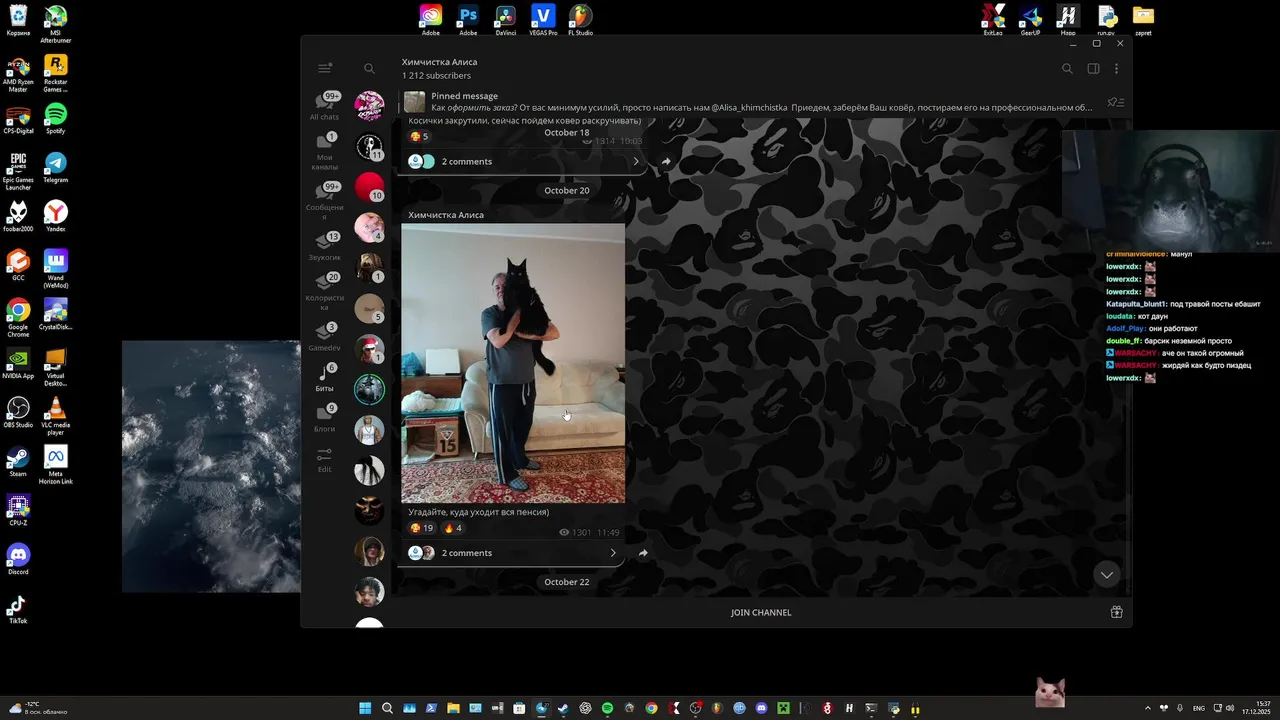Search inside the Химчистка Алиса channel
Screen dimensions: 1280x720
(1067, 69)
